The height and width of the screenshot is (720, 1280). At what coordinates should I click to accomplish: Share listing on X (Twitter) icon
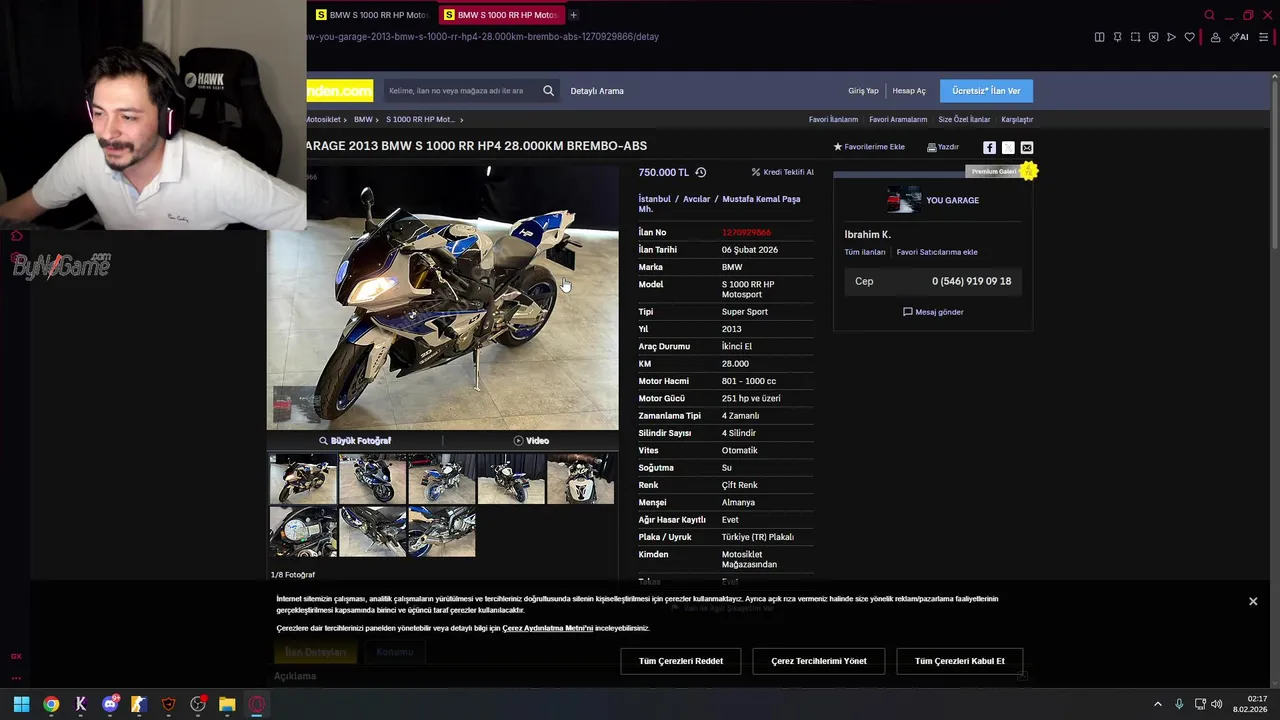point(1008,148)
